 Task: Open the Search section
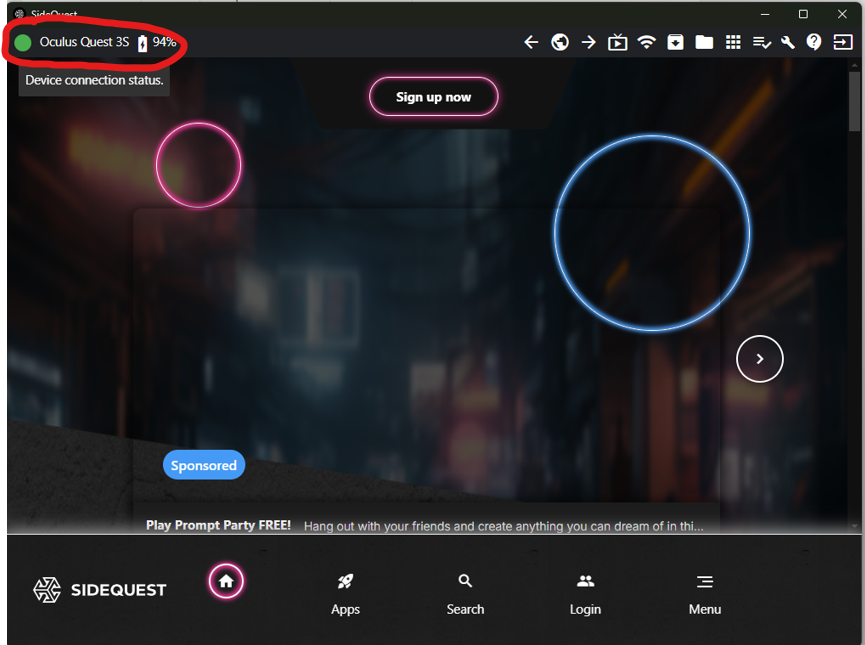pyautogui.click(x=465, y=595)
